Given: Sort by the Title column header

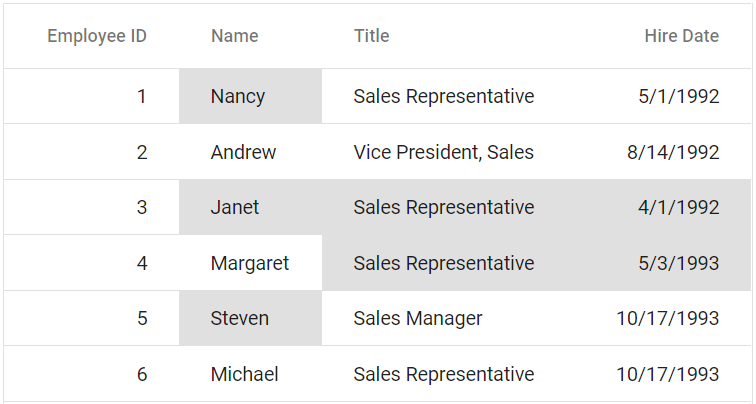Looking at the screenshot, I should pyautogui.click(x=371, y=36).
